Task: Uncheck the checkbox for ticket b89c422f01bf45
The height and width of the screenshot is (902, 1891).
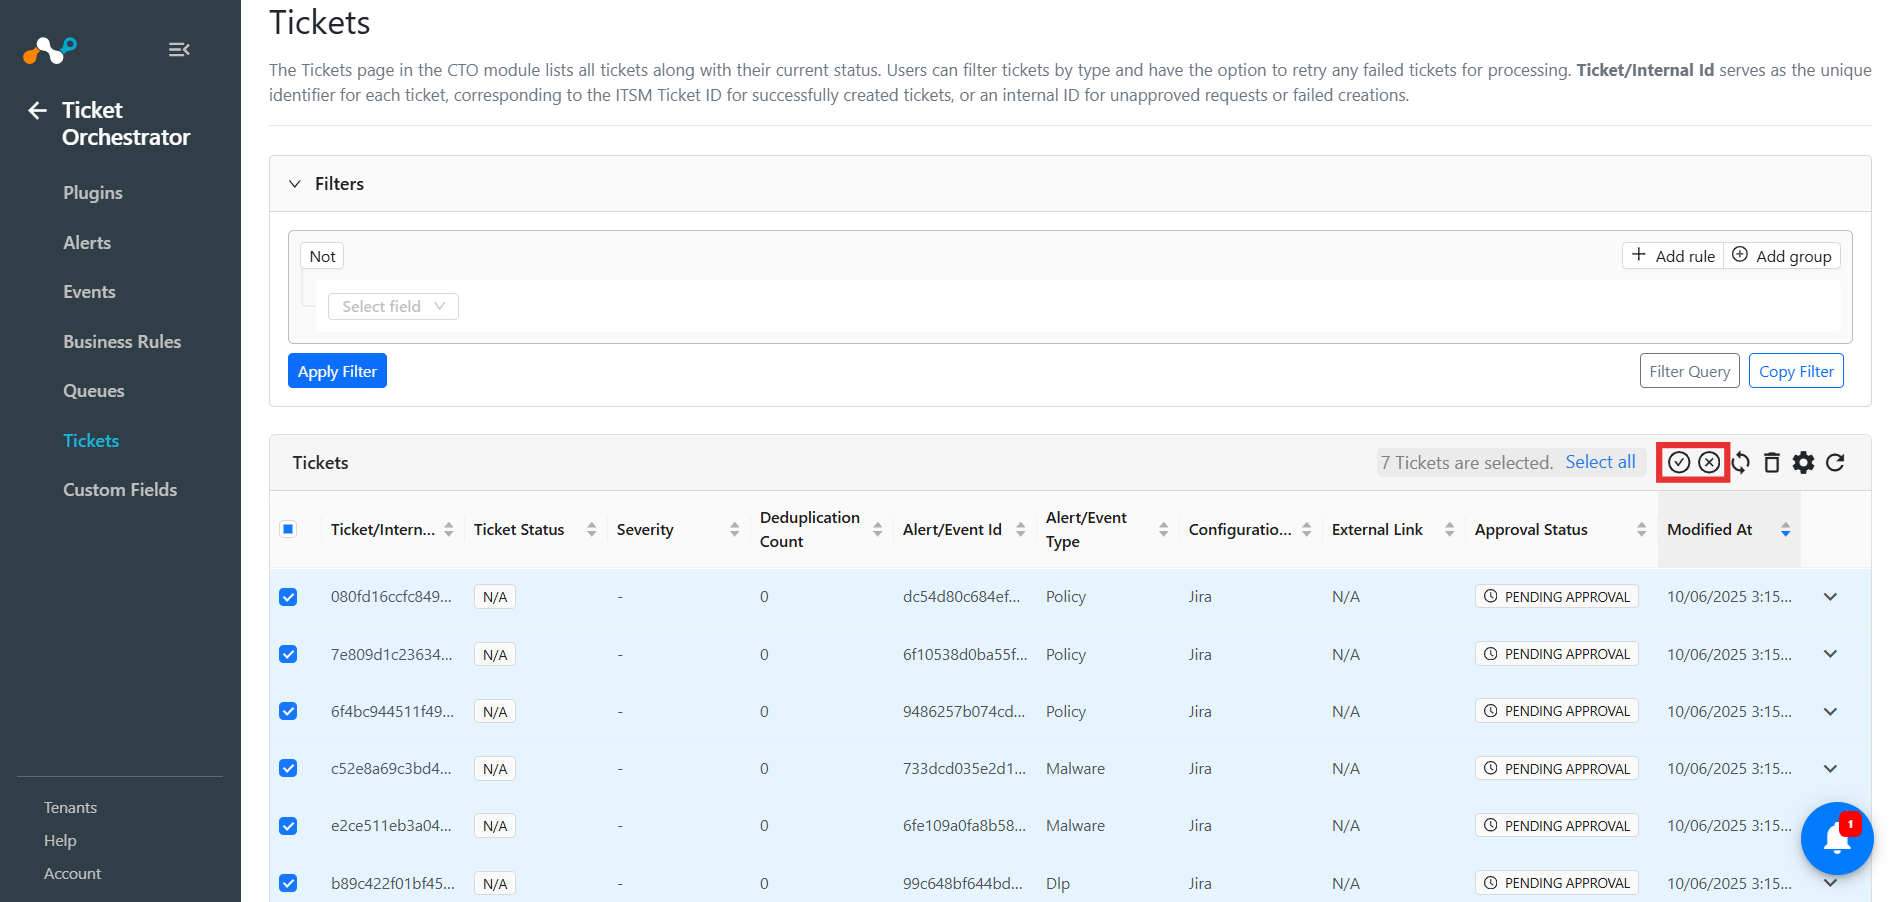Action: click(x=288, y=883)
